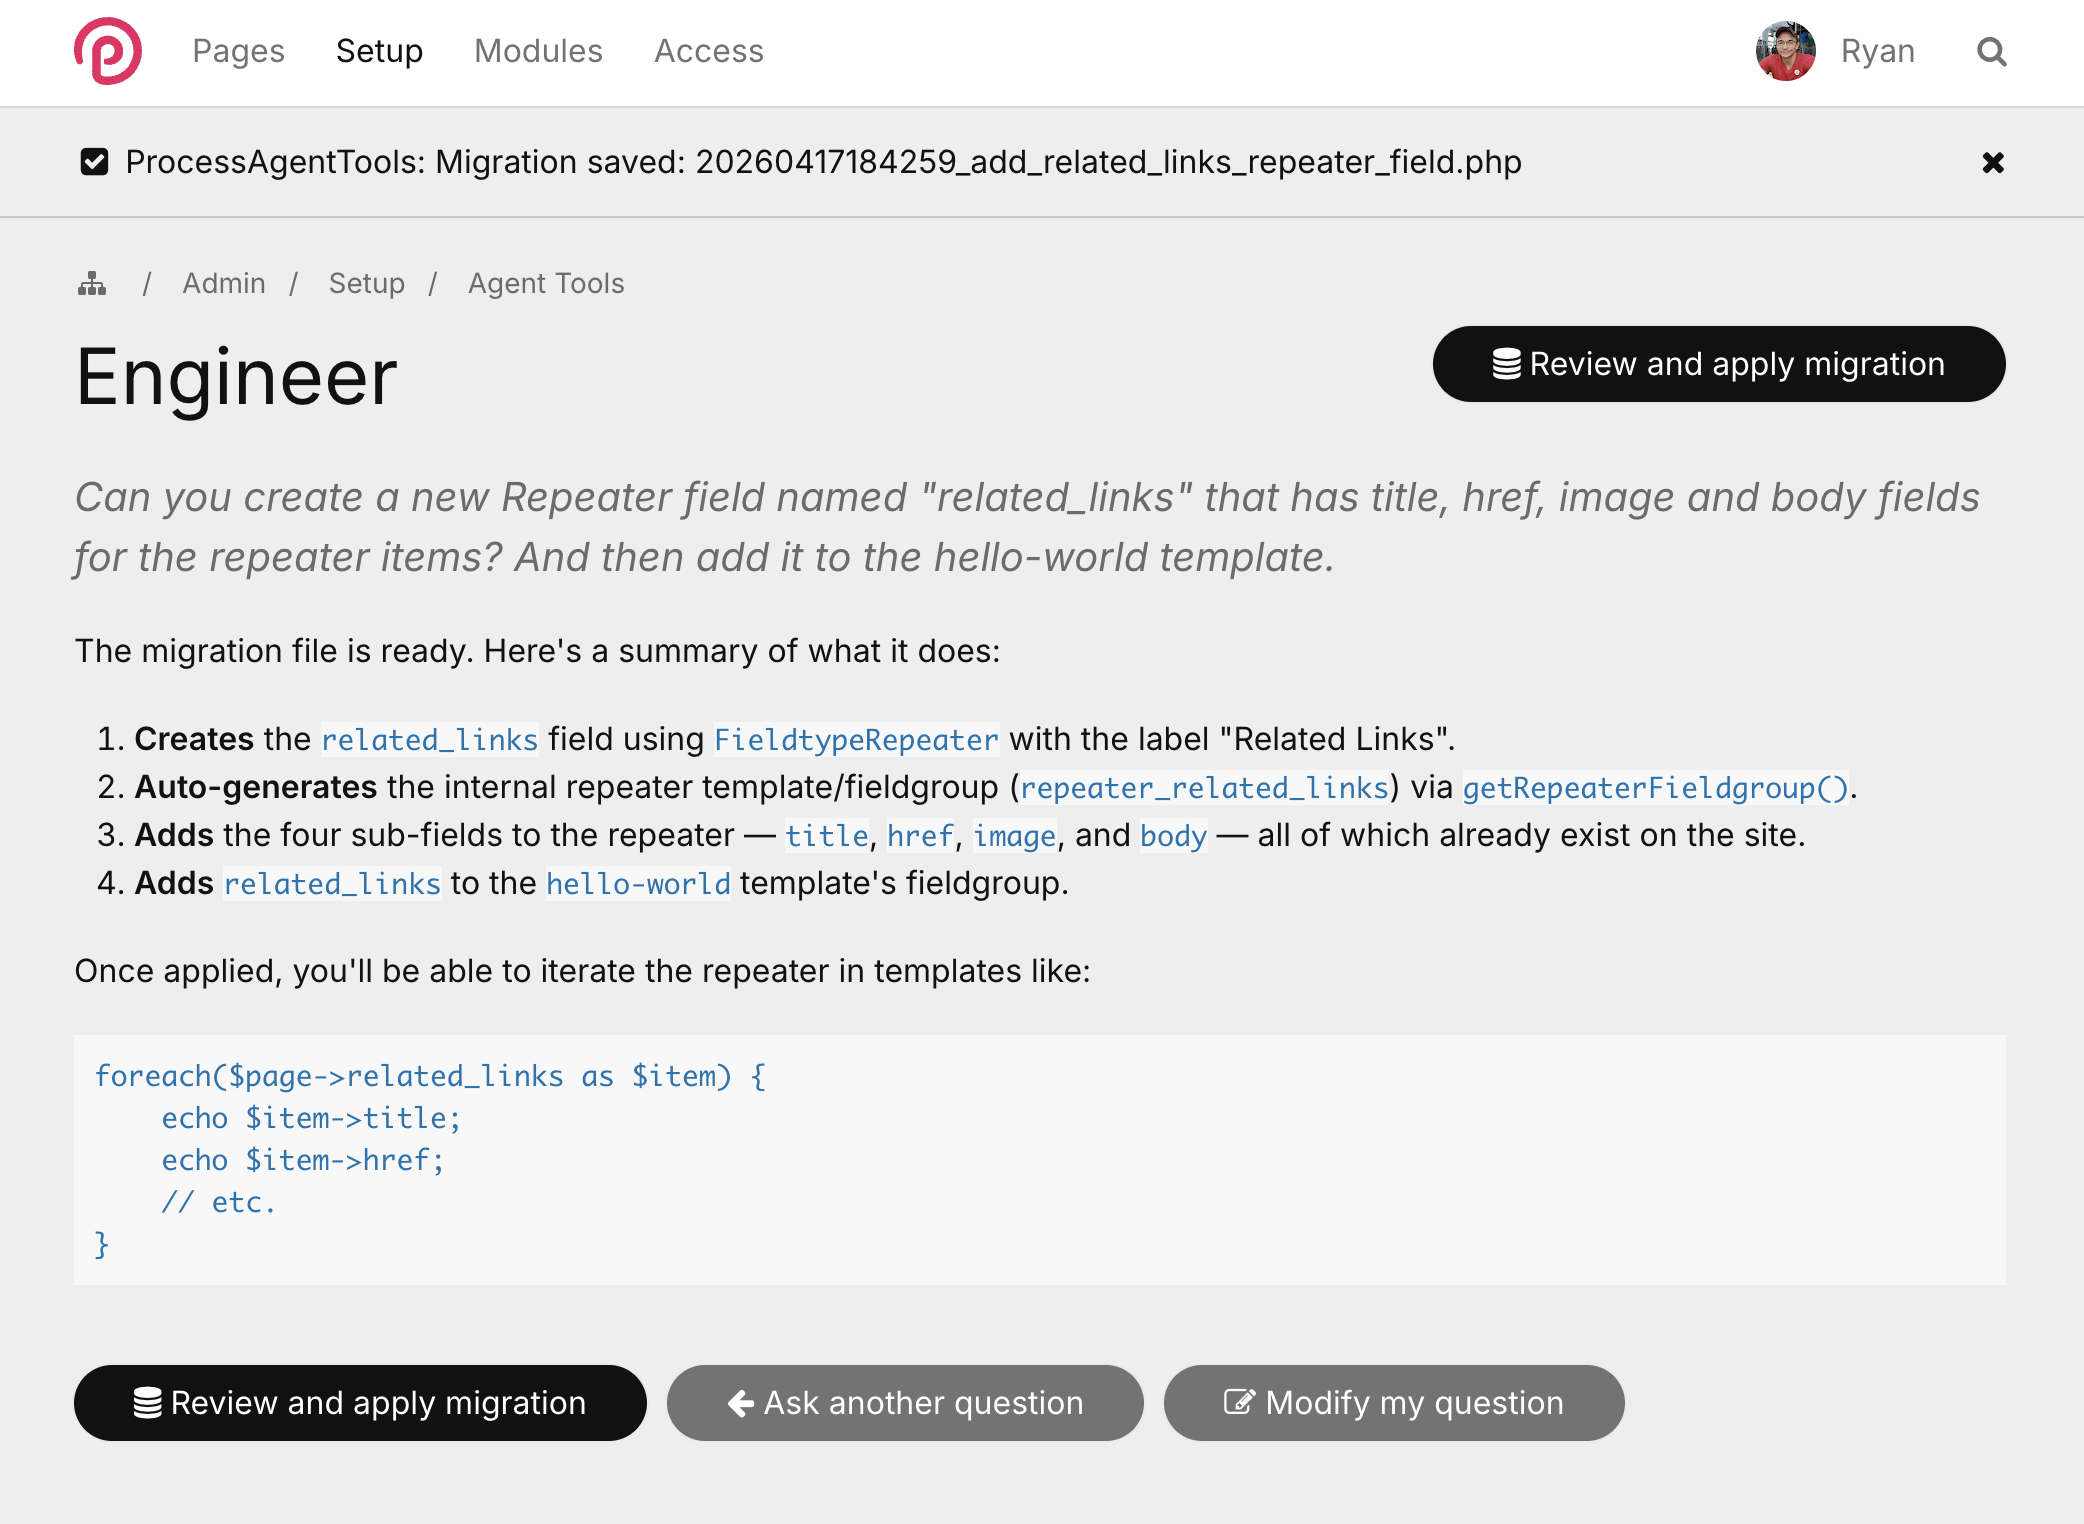Viewport: 2084px width, 1524px height.
Task: Click the sitemap tree breadcrumb icon
Action: pos(92,284)
